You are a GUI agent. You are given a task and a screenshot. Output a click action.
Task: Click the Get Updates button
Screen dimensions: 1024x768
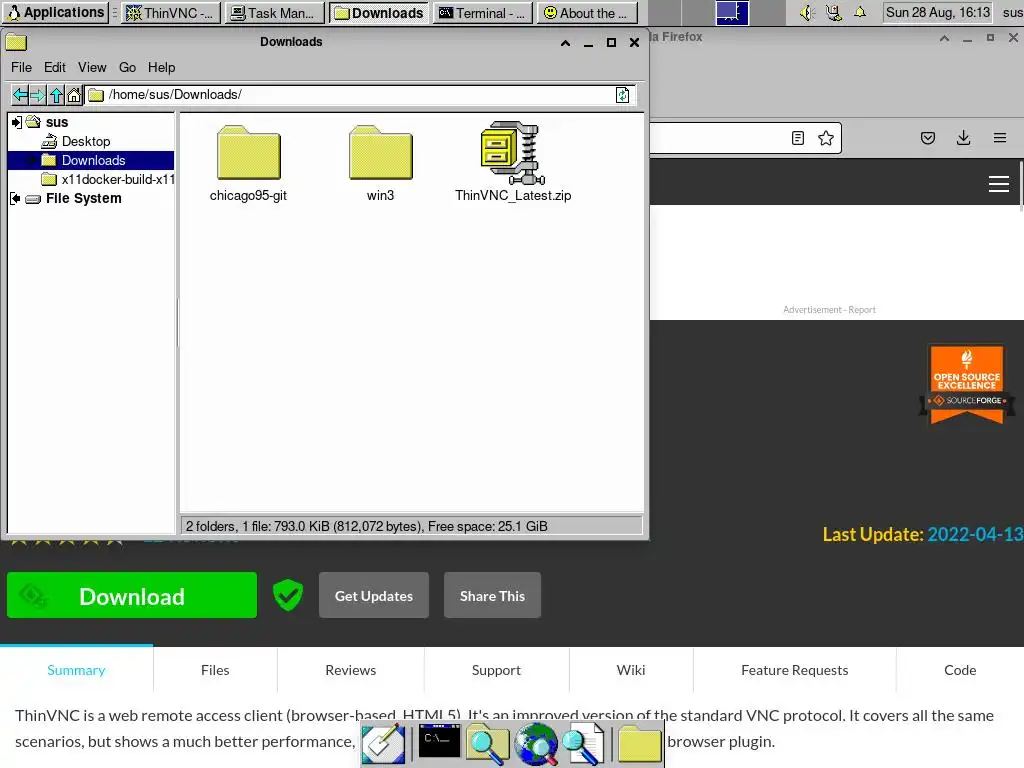[374, 596]
